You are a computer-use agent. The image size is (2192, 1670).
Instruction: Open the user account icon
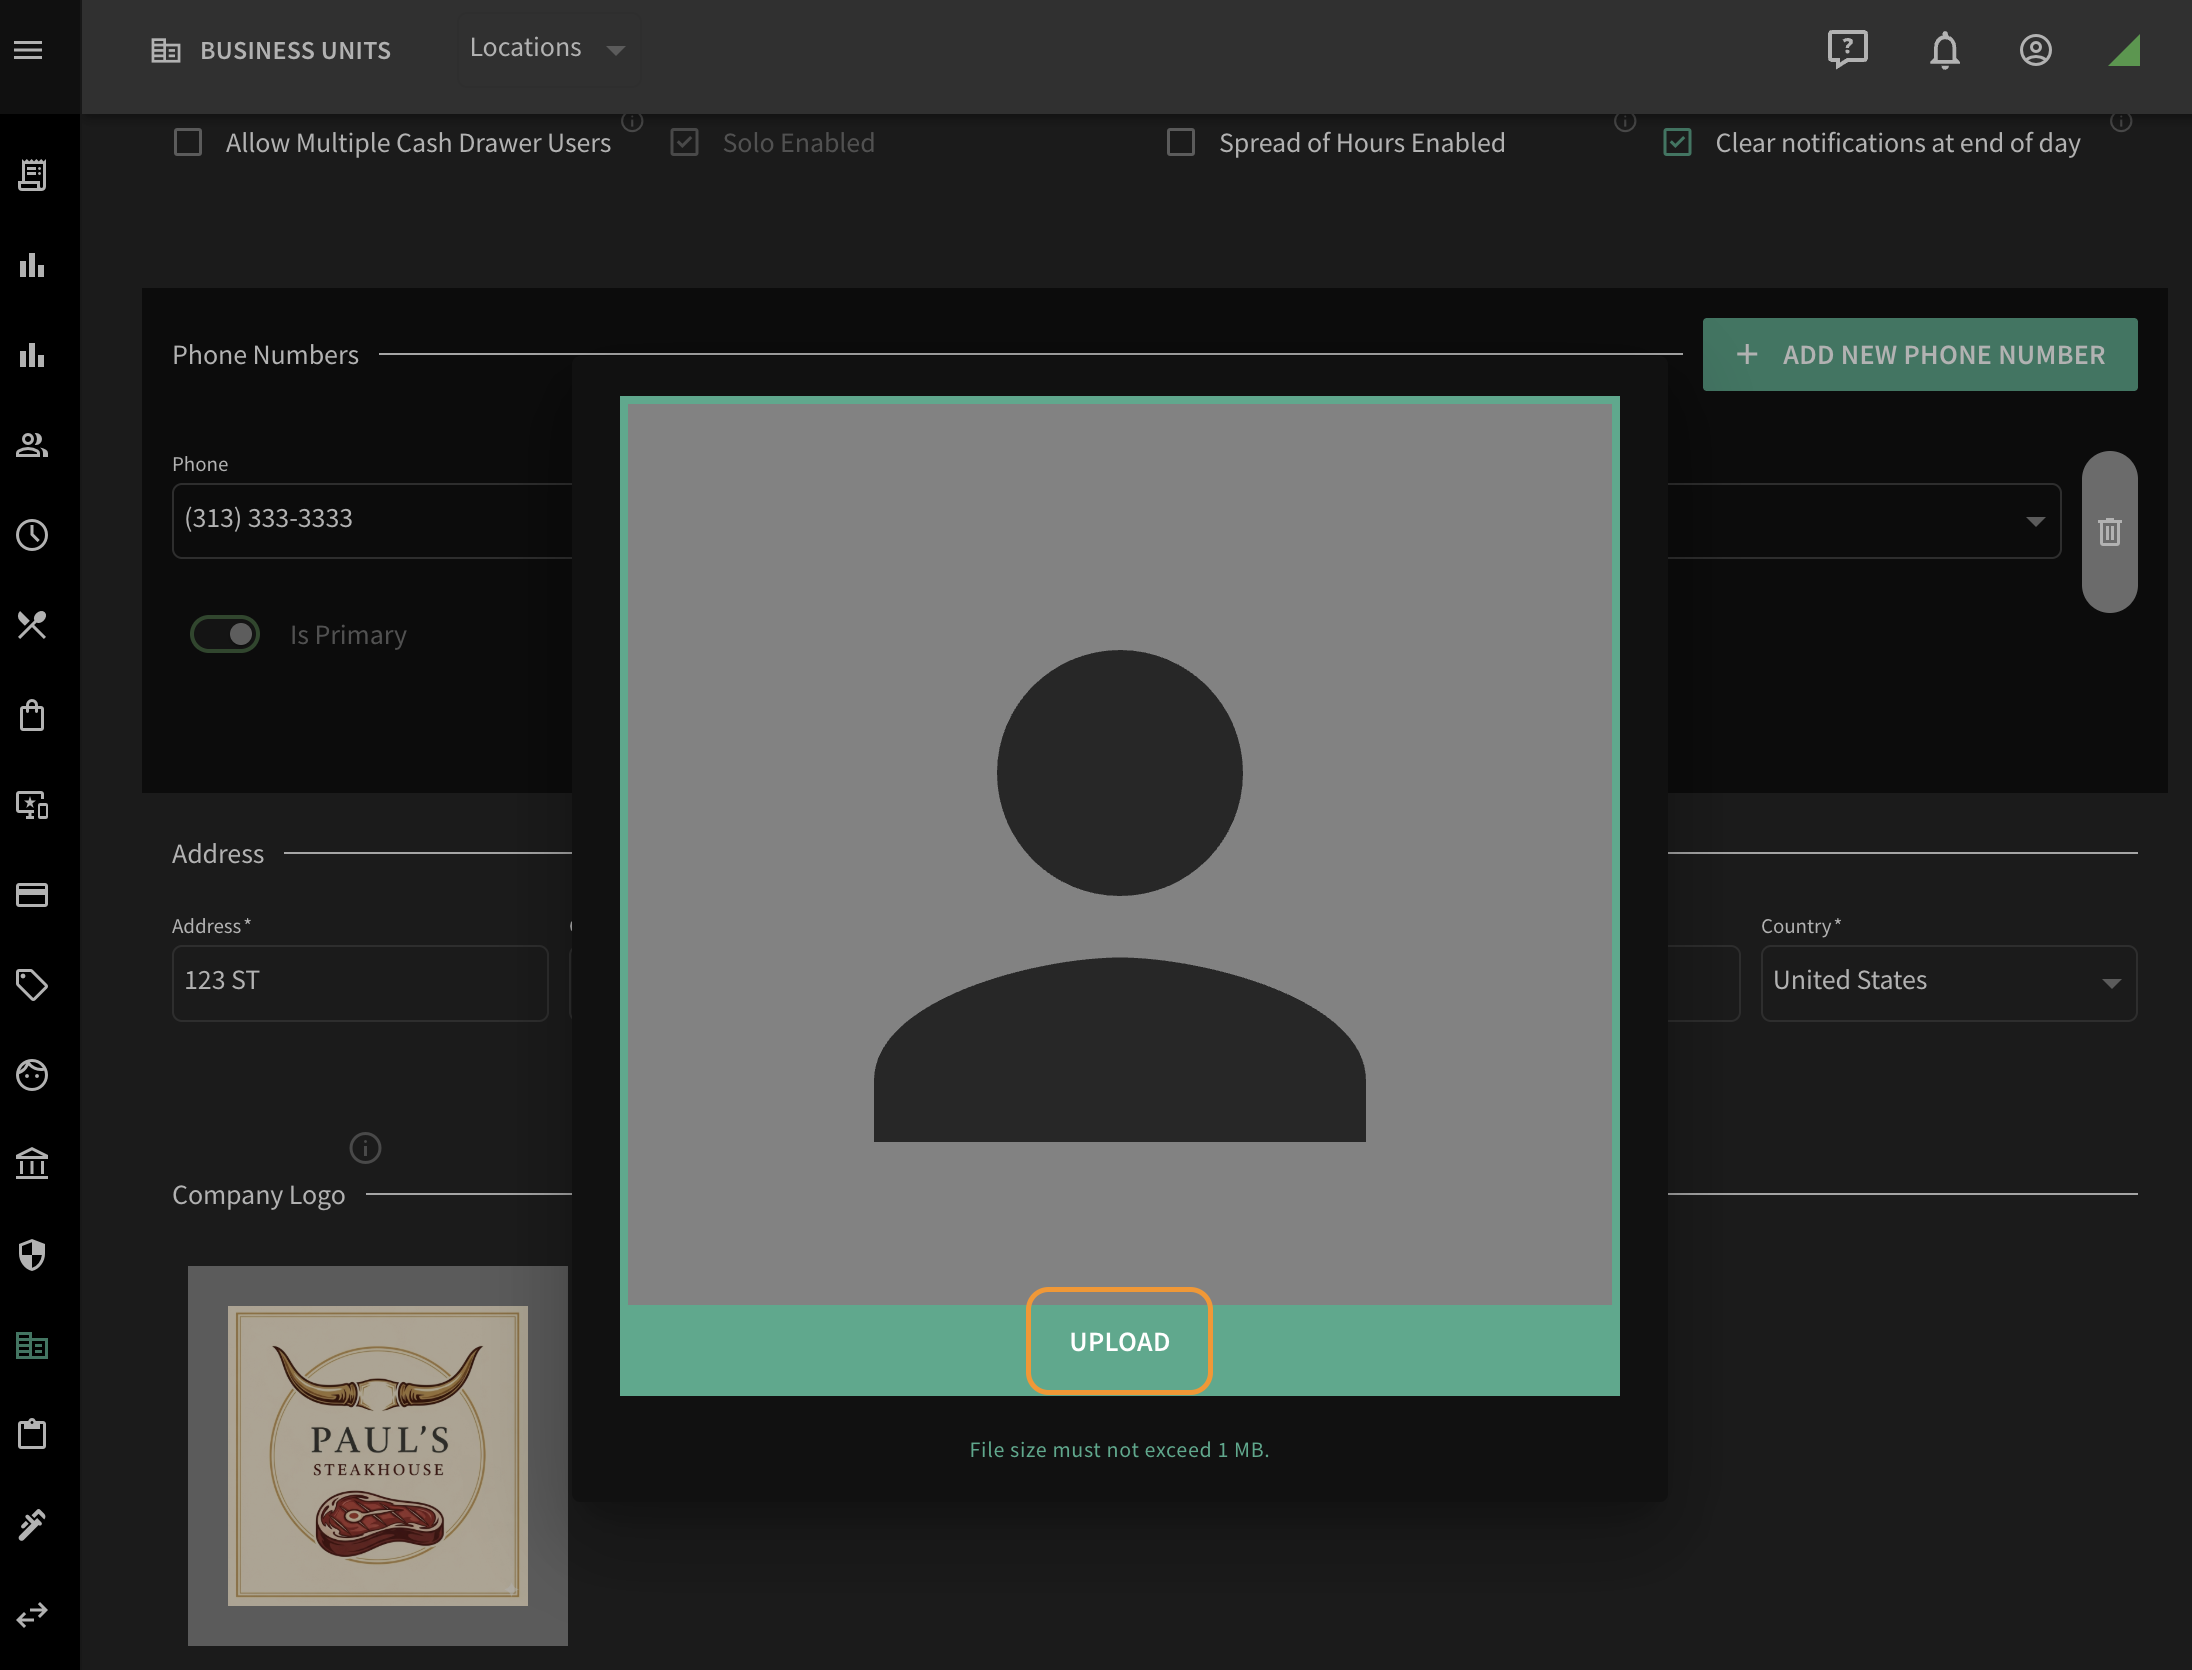pos(2035,50)
